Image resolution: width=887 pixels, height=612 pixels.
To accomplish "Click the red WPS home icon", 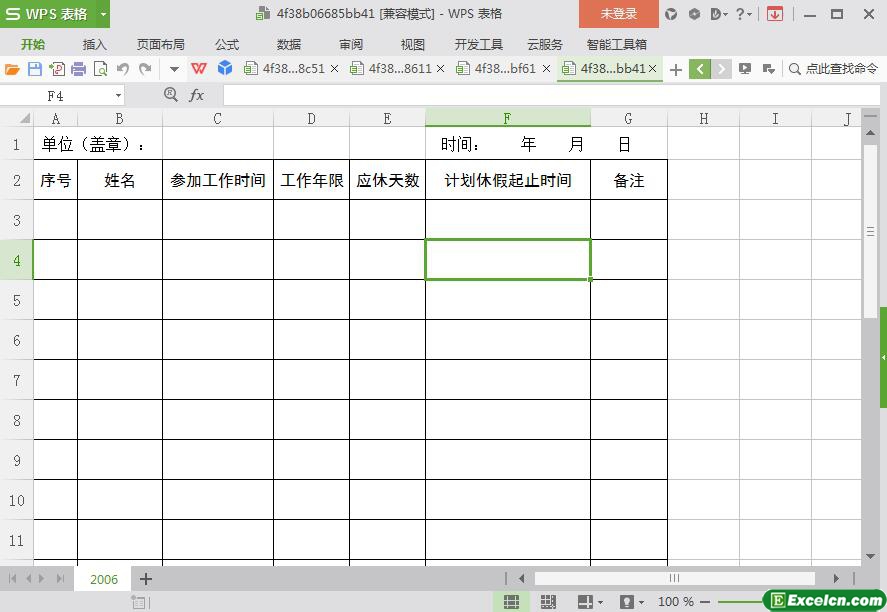I will pos(199,69).
